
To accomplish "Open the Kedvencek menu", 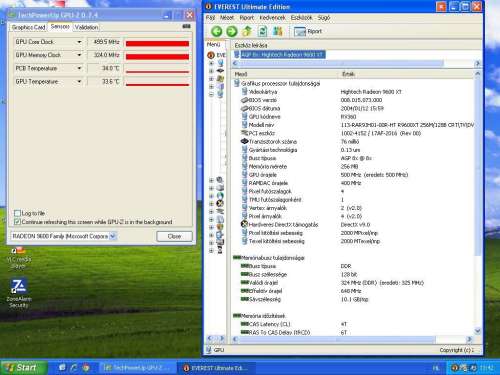I will click(272, 17).
